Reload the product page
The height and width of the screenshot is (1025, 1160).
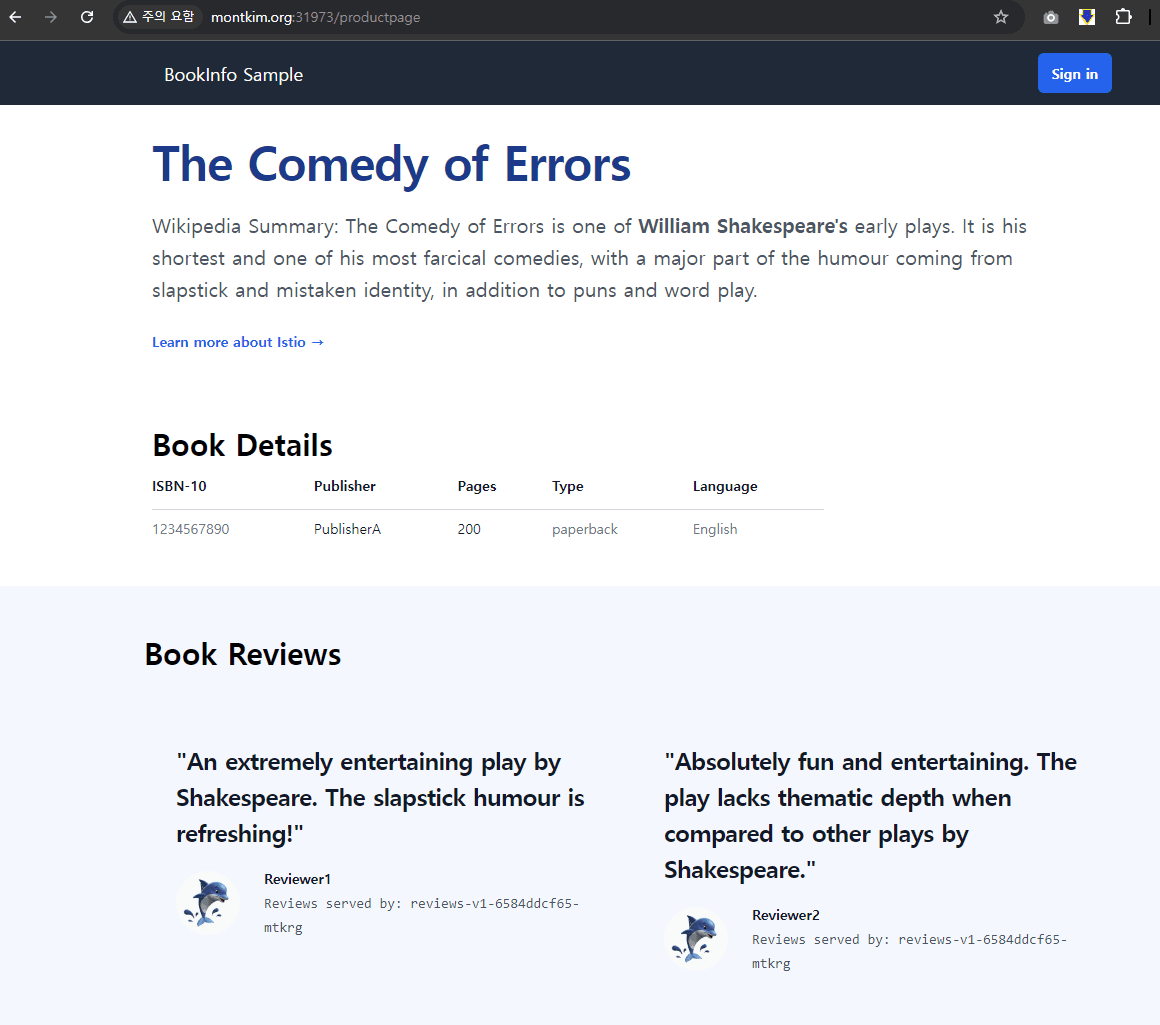[87, 17]
